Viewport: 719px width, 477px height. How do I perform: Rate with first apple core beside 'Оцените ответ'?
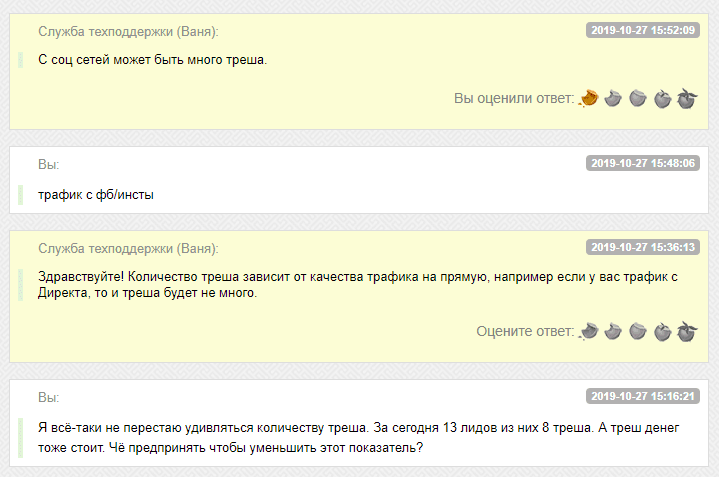tap(589, 331)
